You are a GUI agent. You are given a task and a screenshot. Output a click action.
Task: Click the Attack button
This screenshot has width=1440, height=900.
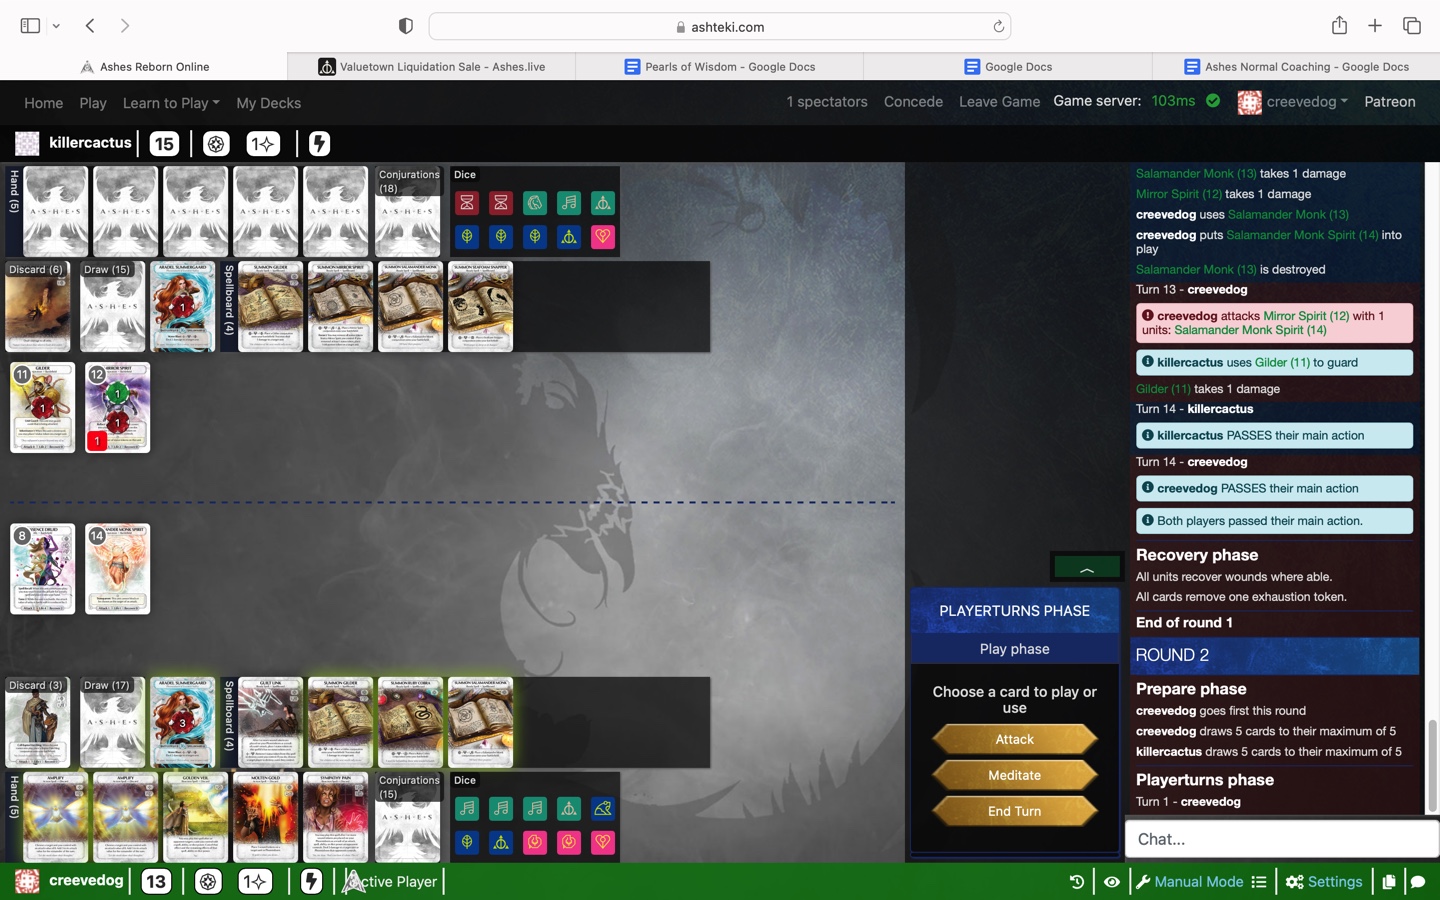(x=1014, y=739)
